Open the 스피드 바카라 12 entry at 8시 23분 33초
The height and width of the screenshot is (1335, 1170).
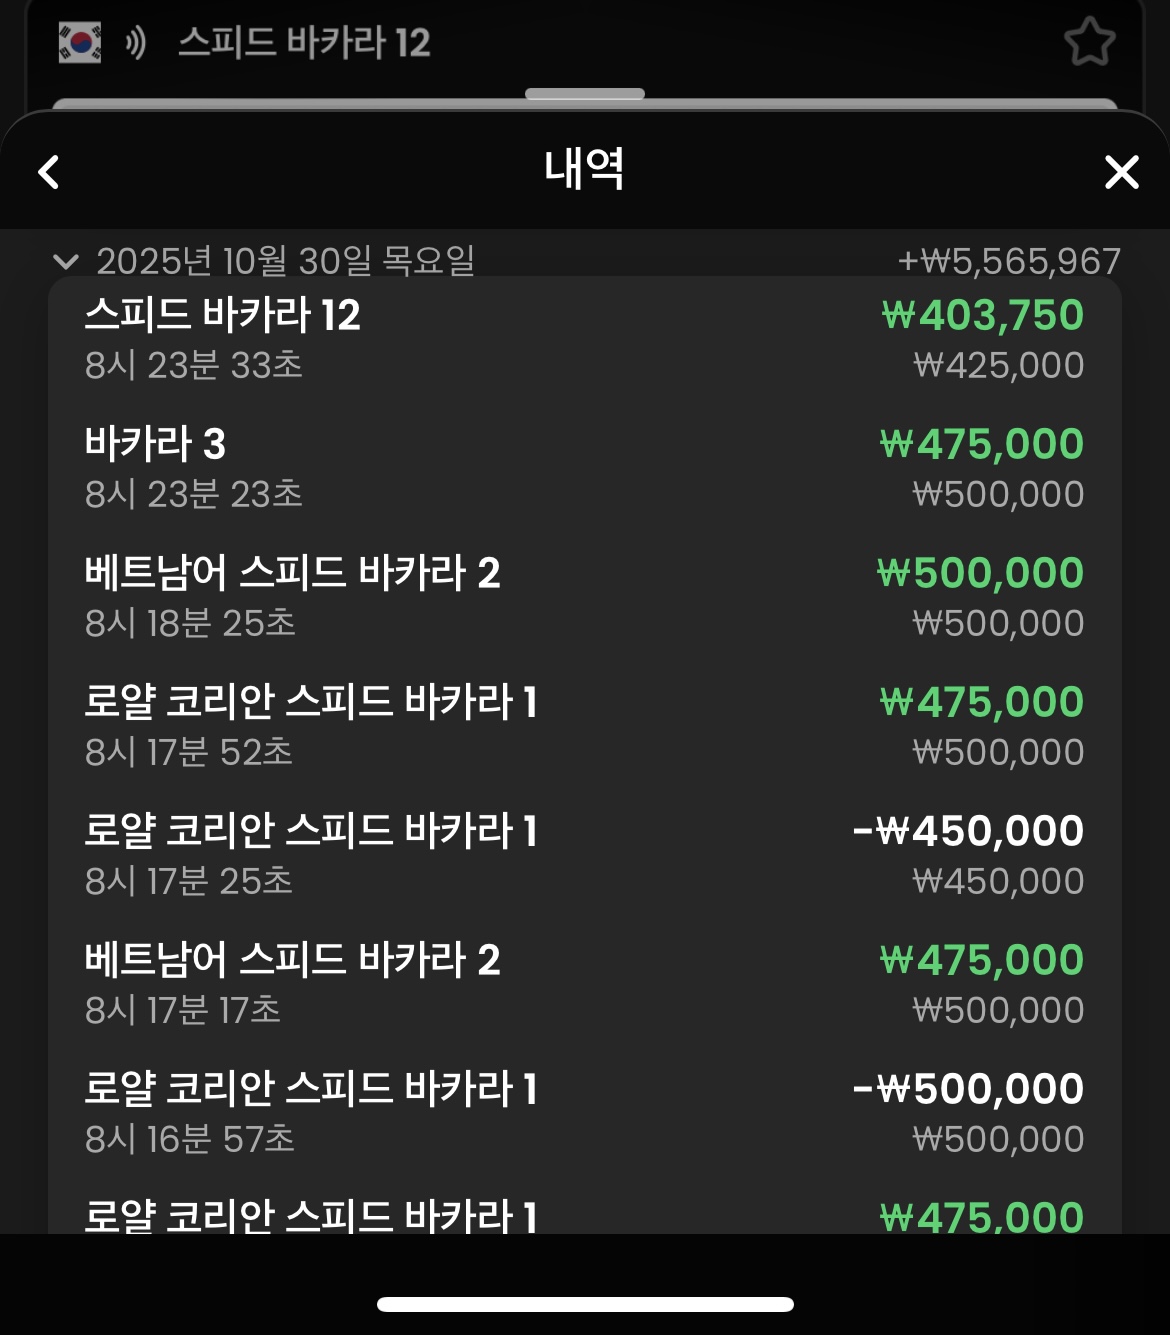[x=584, y=339]
